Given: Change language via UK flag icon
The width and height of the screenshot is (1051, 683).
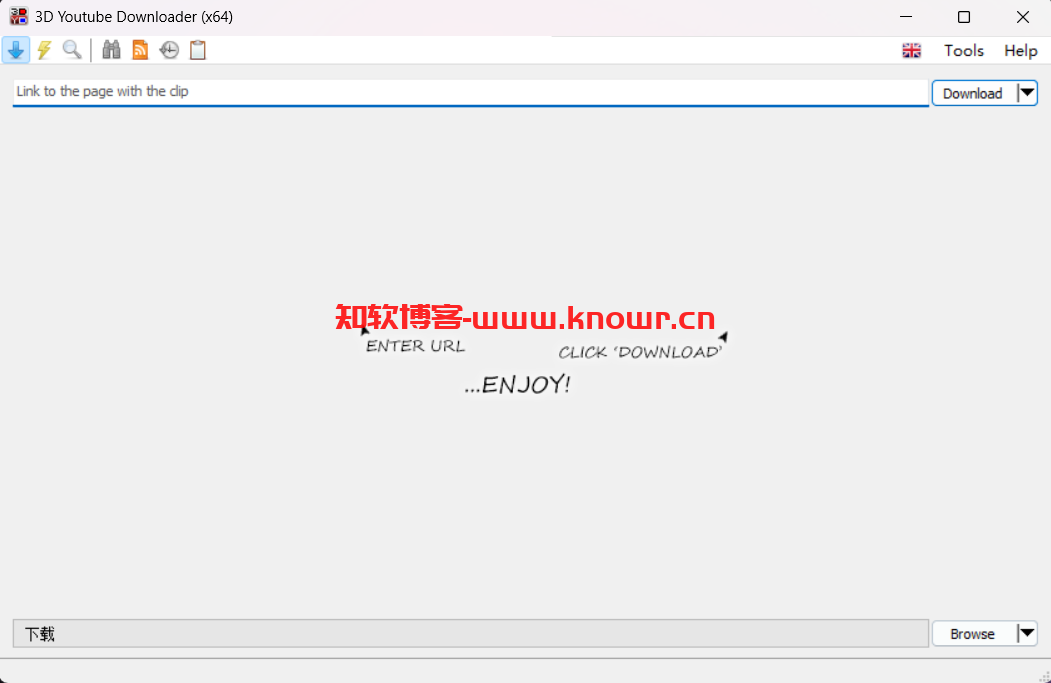Looking at the screenshot, I should [912, 50].
